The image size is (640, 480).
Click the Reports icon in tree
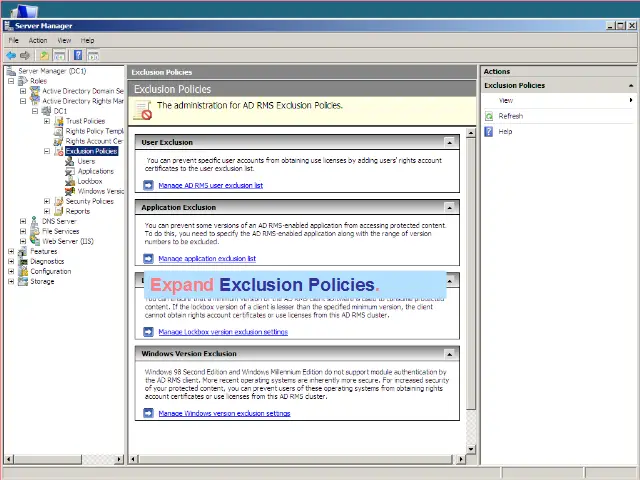click(x=59, y=211)
